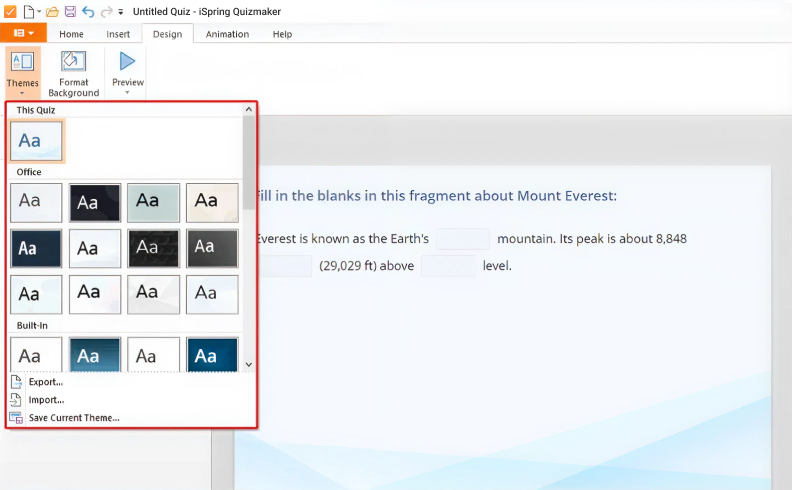Choose the black textured Office theme
Image resolution: width=792 pixels, height=490 pixels.
tap(154, 249)
